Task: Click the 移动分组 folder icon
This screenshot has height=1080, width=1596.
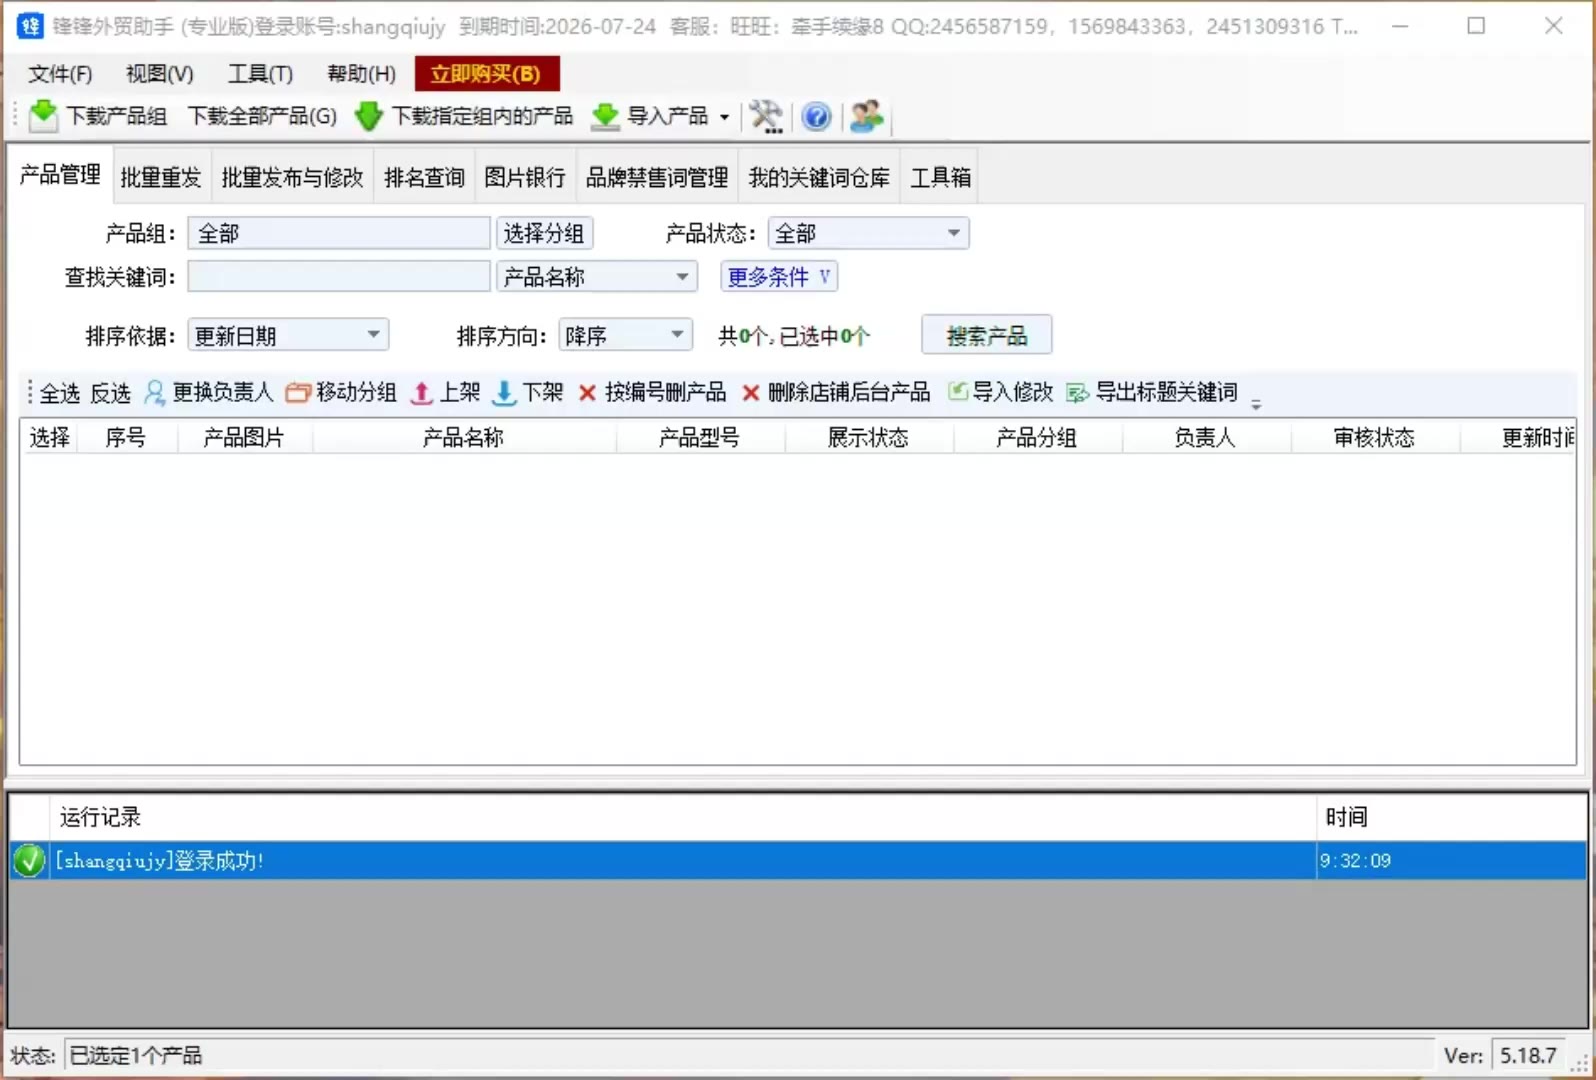Action: pos(297,393)
